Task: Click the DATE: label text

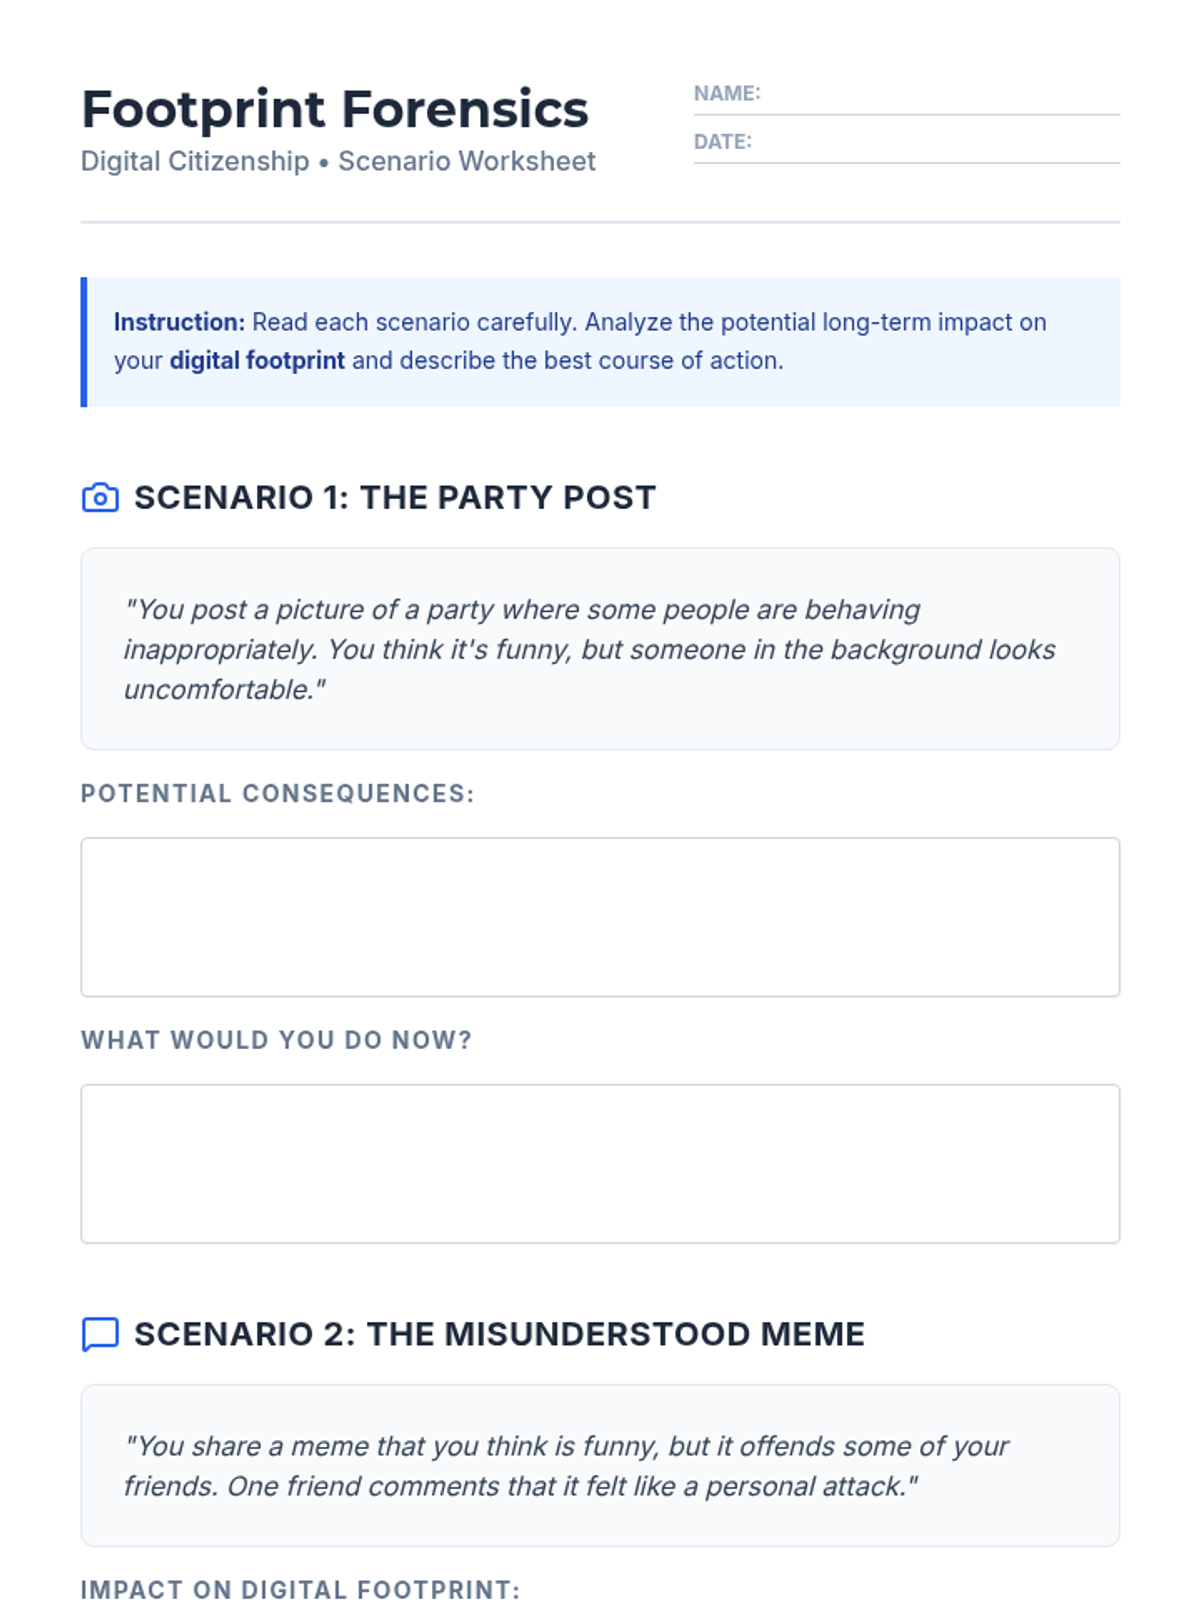Action: click(x=723, y=141)
